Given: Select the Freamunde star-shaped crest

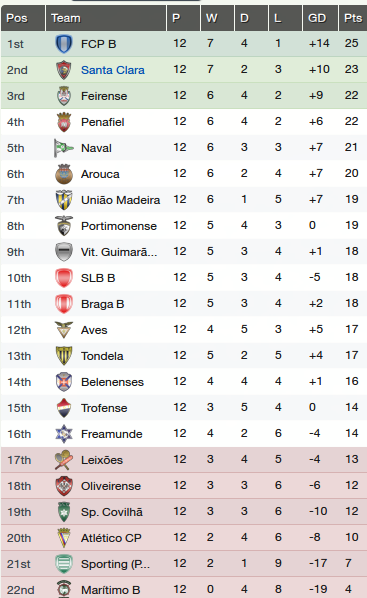Looking at the screenshot, I should [64, 434].
